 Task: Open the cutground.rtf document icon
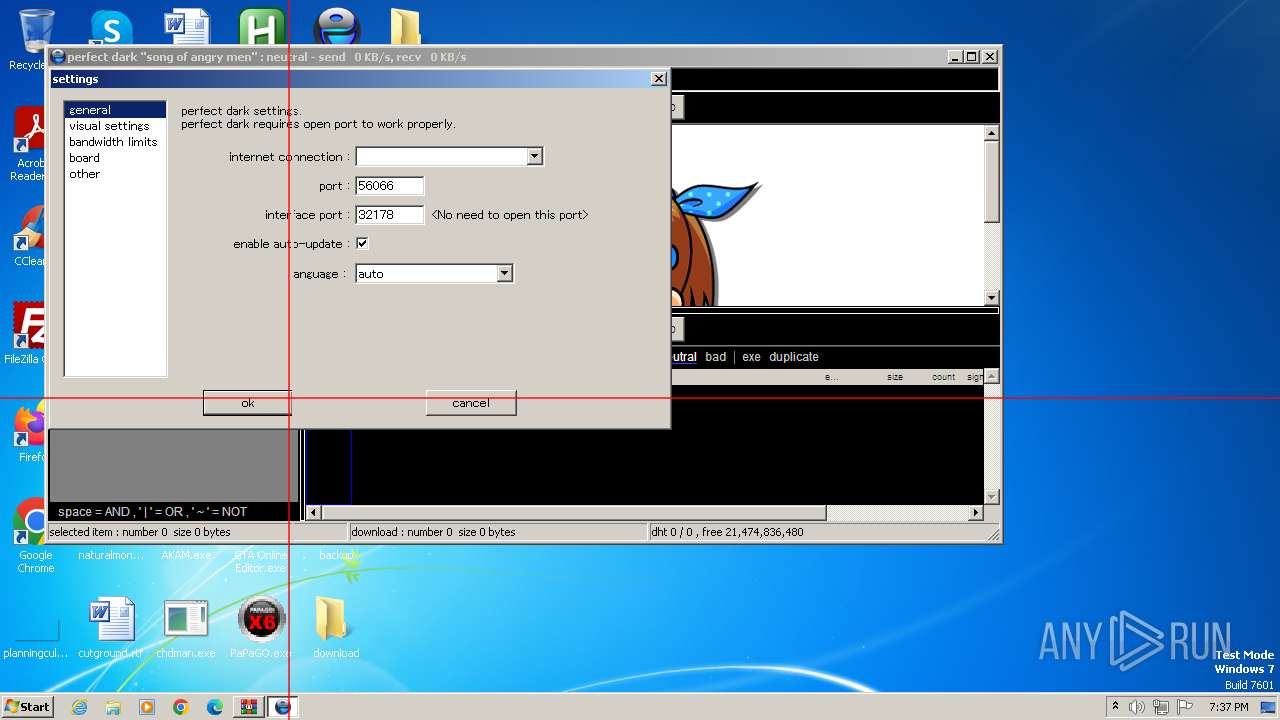(x=111, y=627)
